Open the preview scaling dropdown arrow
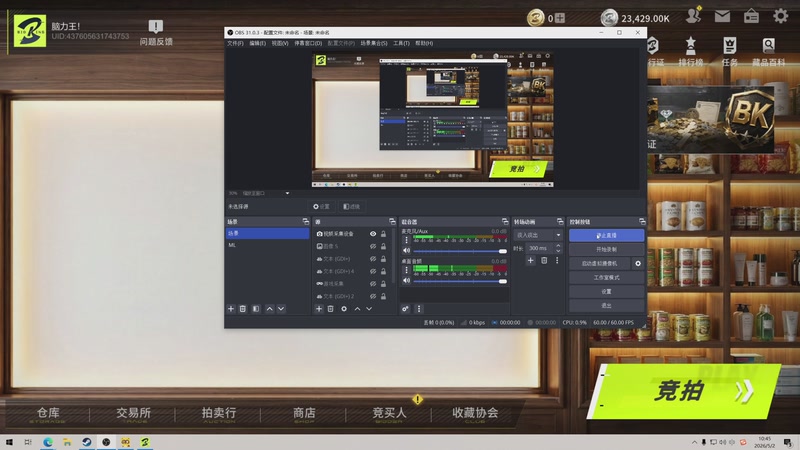 pos(287,193)
